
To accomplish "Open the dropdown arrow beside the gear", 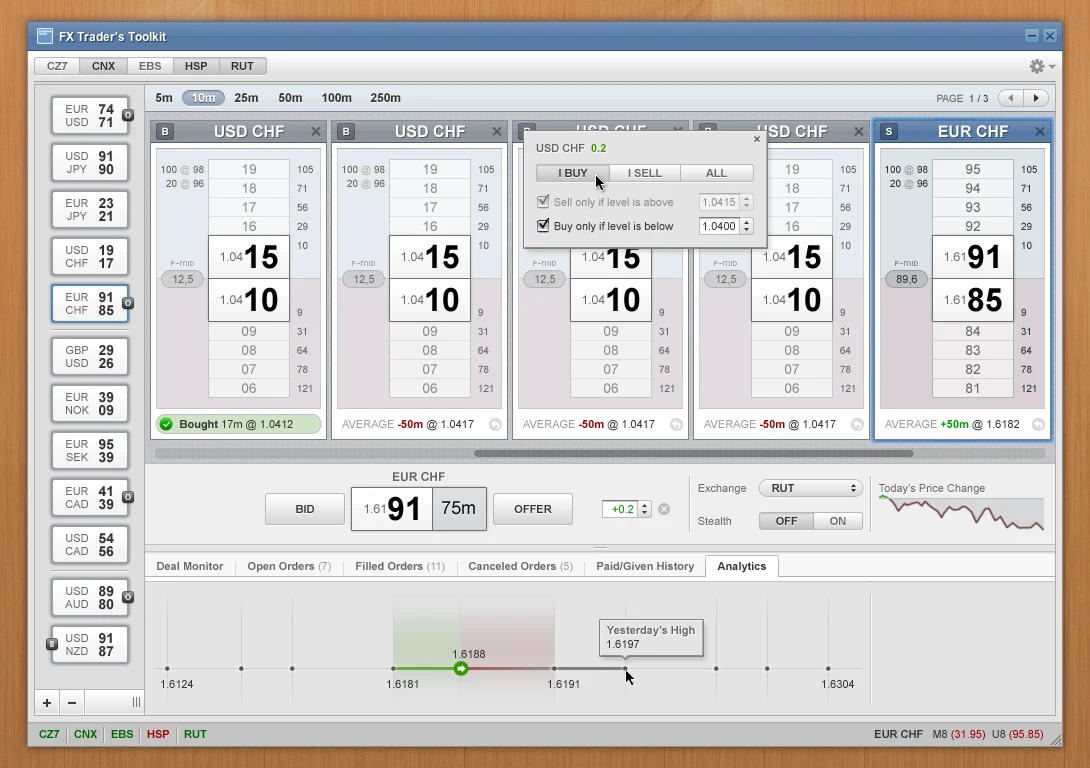I will 1052,67.
